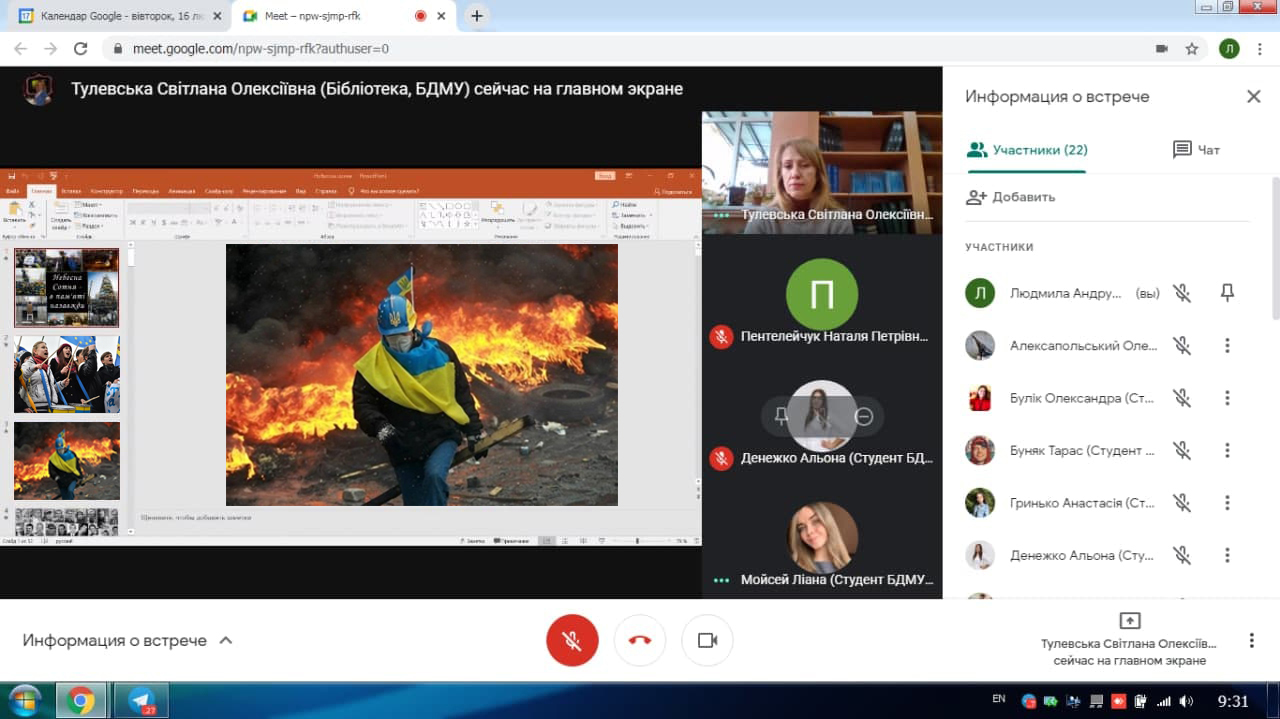Image resolution: width=1280 pixels, height=719 pixels.
Task: Click the remove icon on Денежко Альона's video tile
Action: (x=864, y=417)
